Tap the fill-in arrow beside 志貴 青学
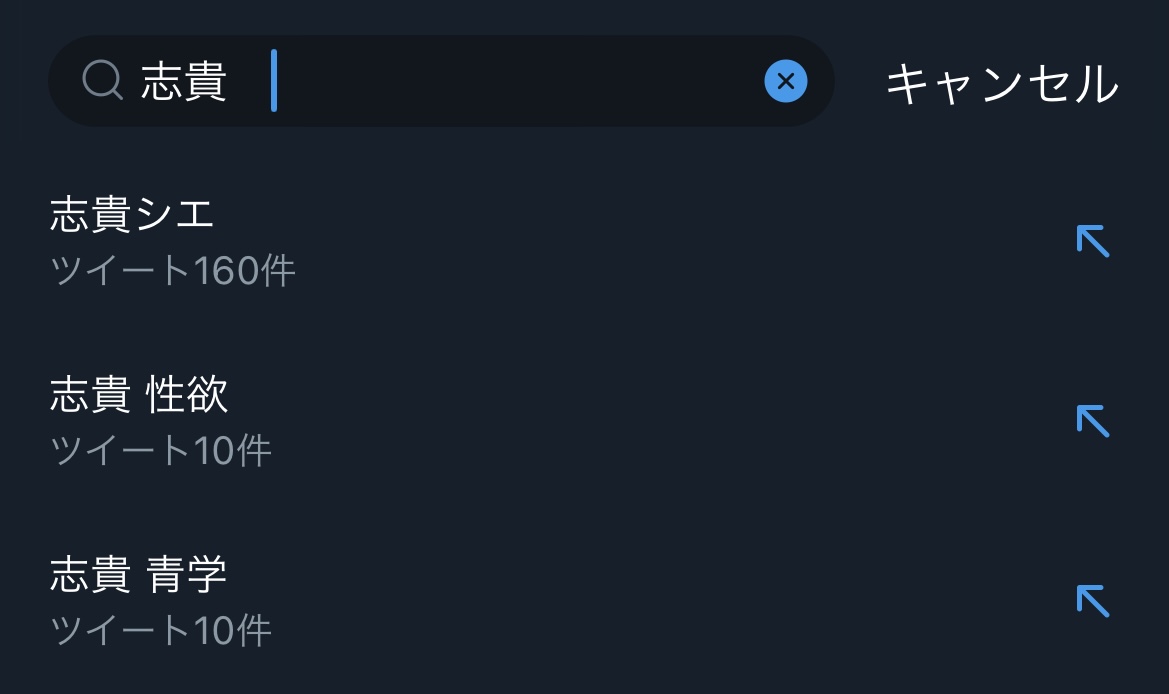The height and width of the screenshot is (694, 1169). pyautogui.click(x=1092, y=601)
